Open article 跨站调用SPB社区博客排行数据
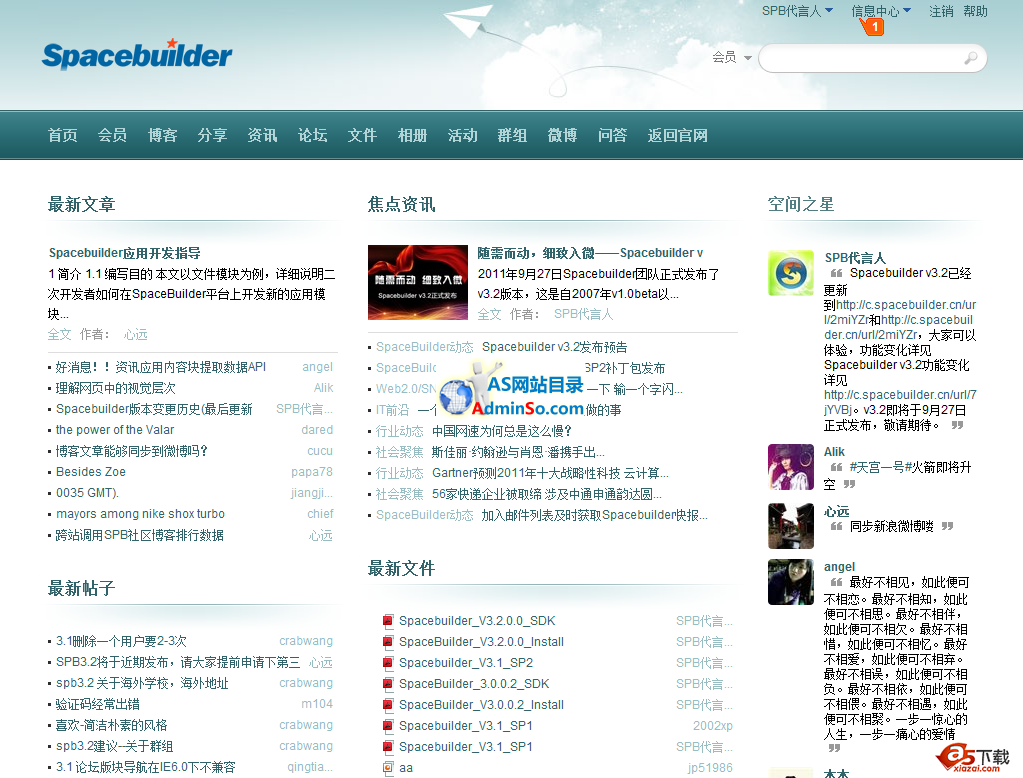 coord(140,535)
